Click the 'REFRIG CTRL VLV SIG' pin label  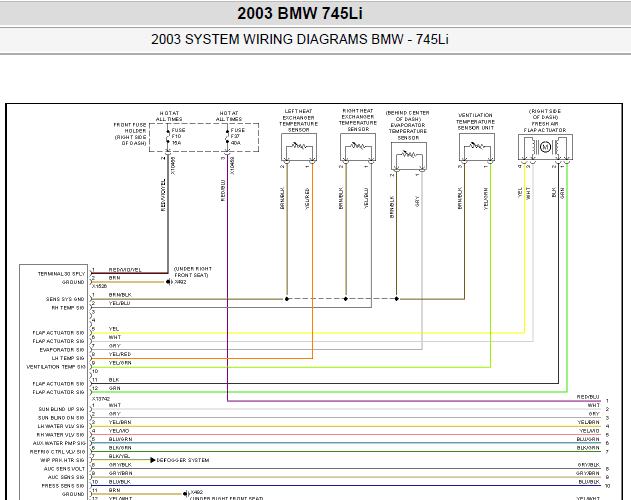coord(57,452)
